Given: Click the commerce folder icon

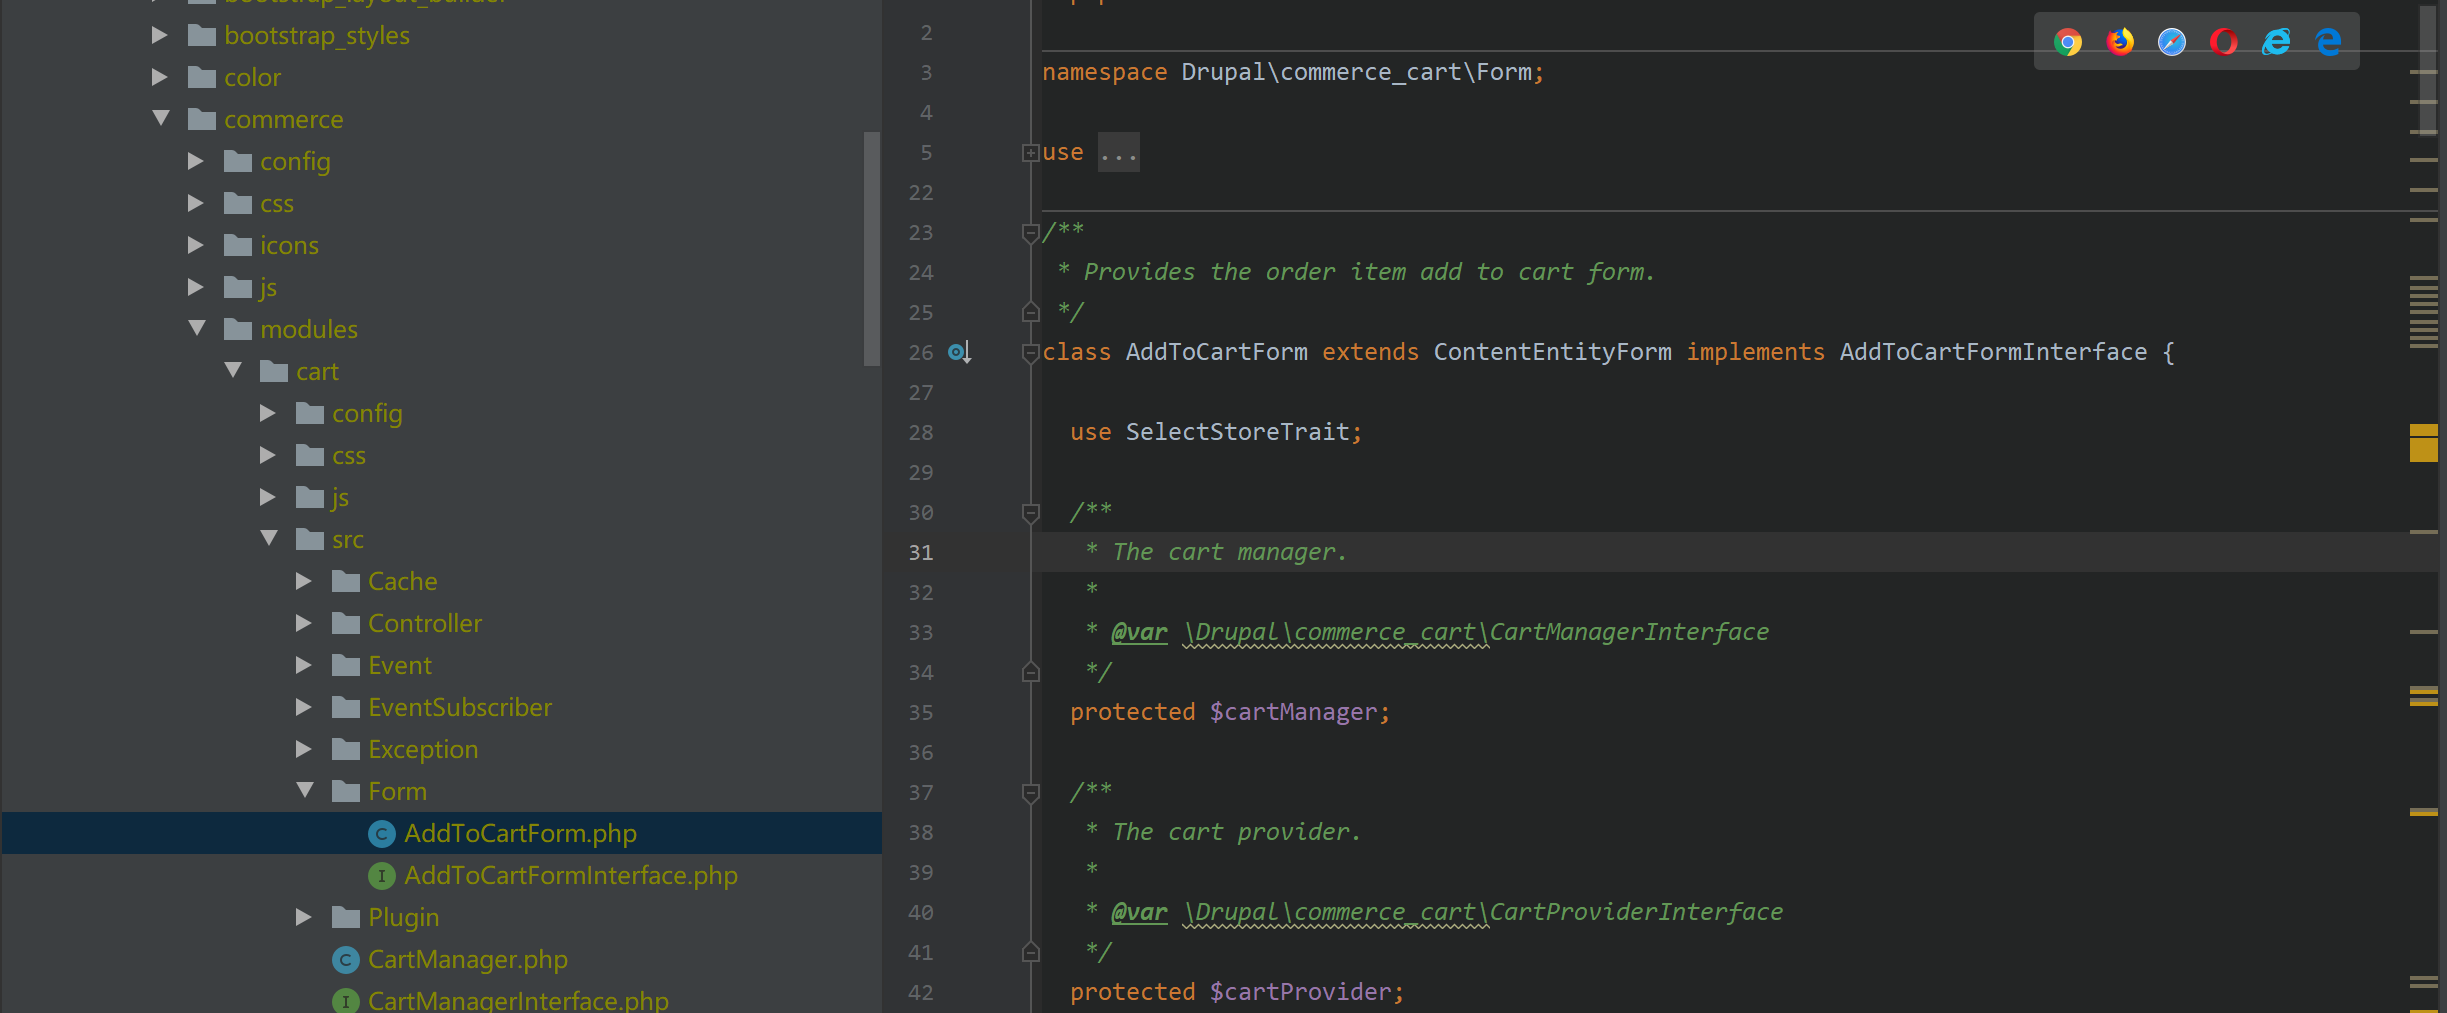Looking at the screenshot, I should pos(202,119).
